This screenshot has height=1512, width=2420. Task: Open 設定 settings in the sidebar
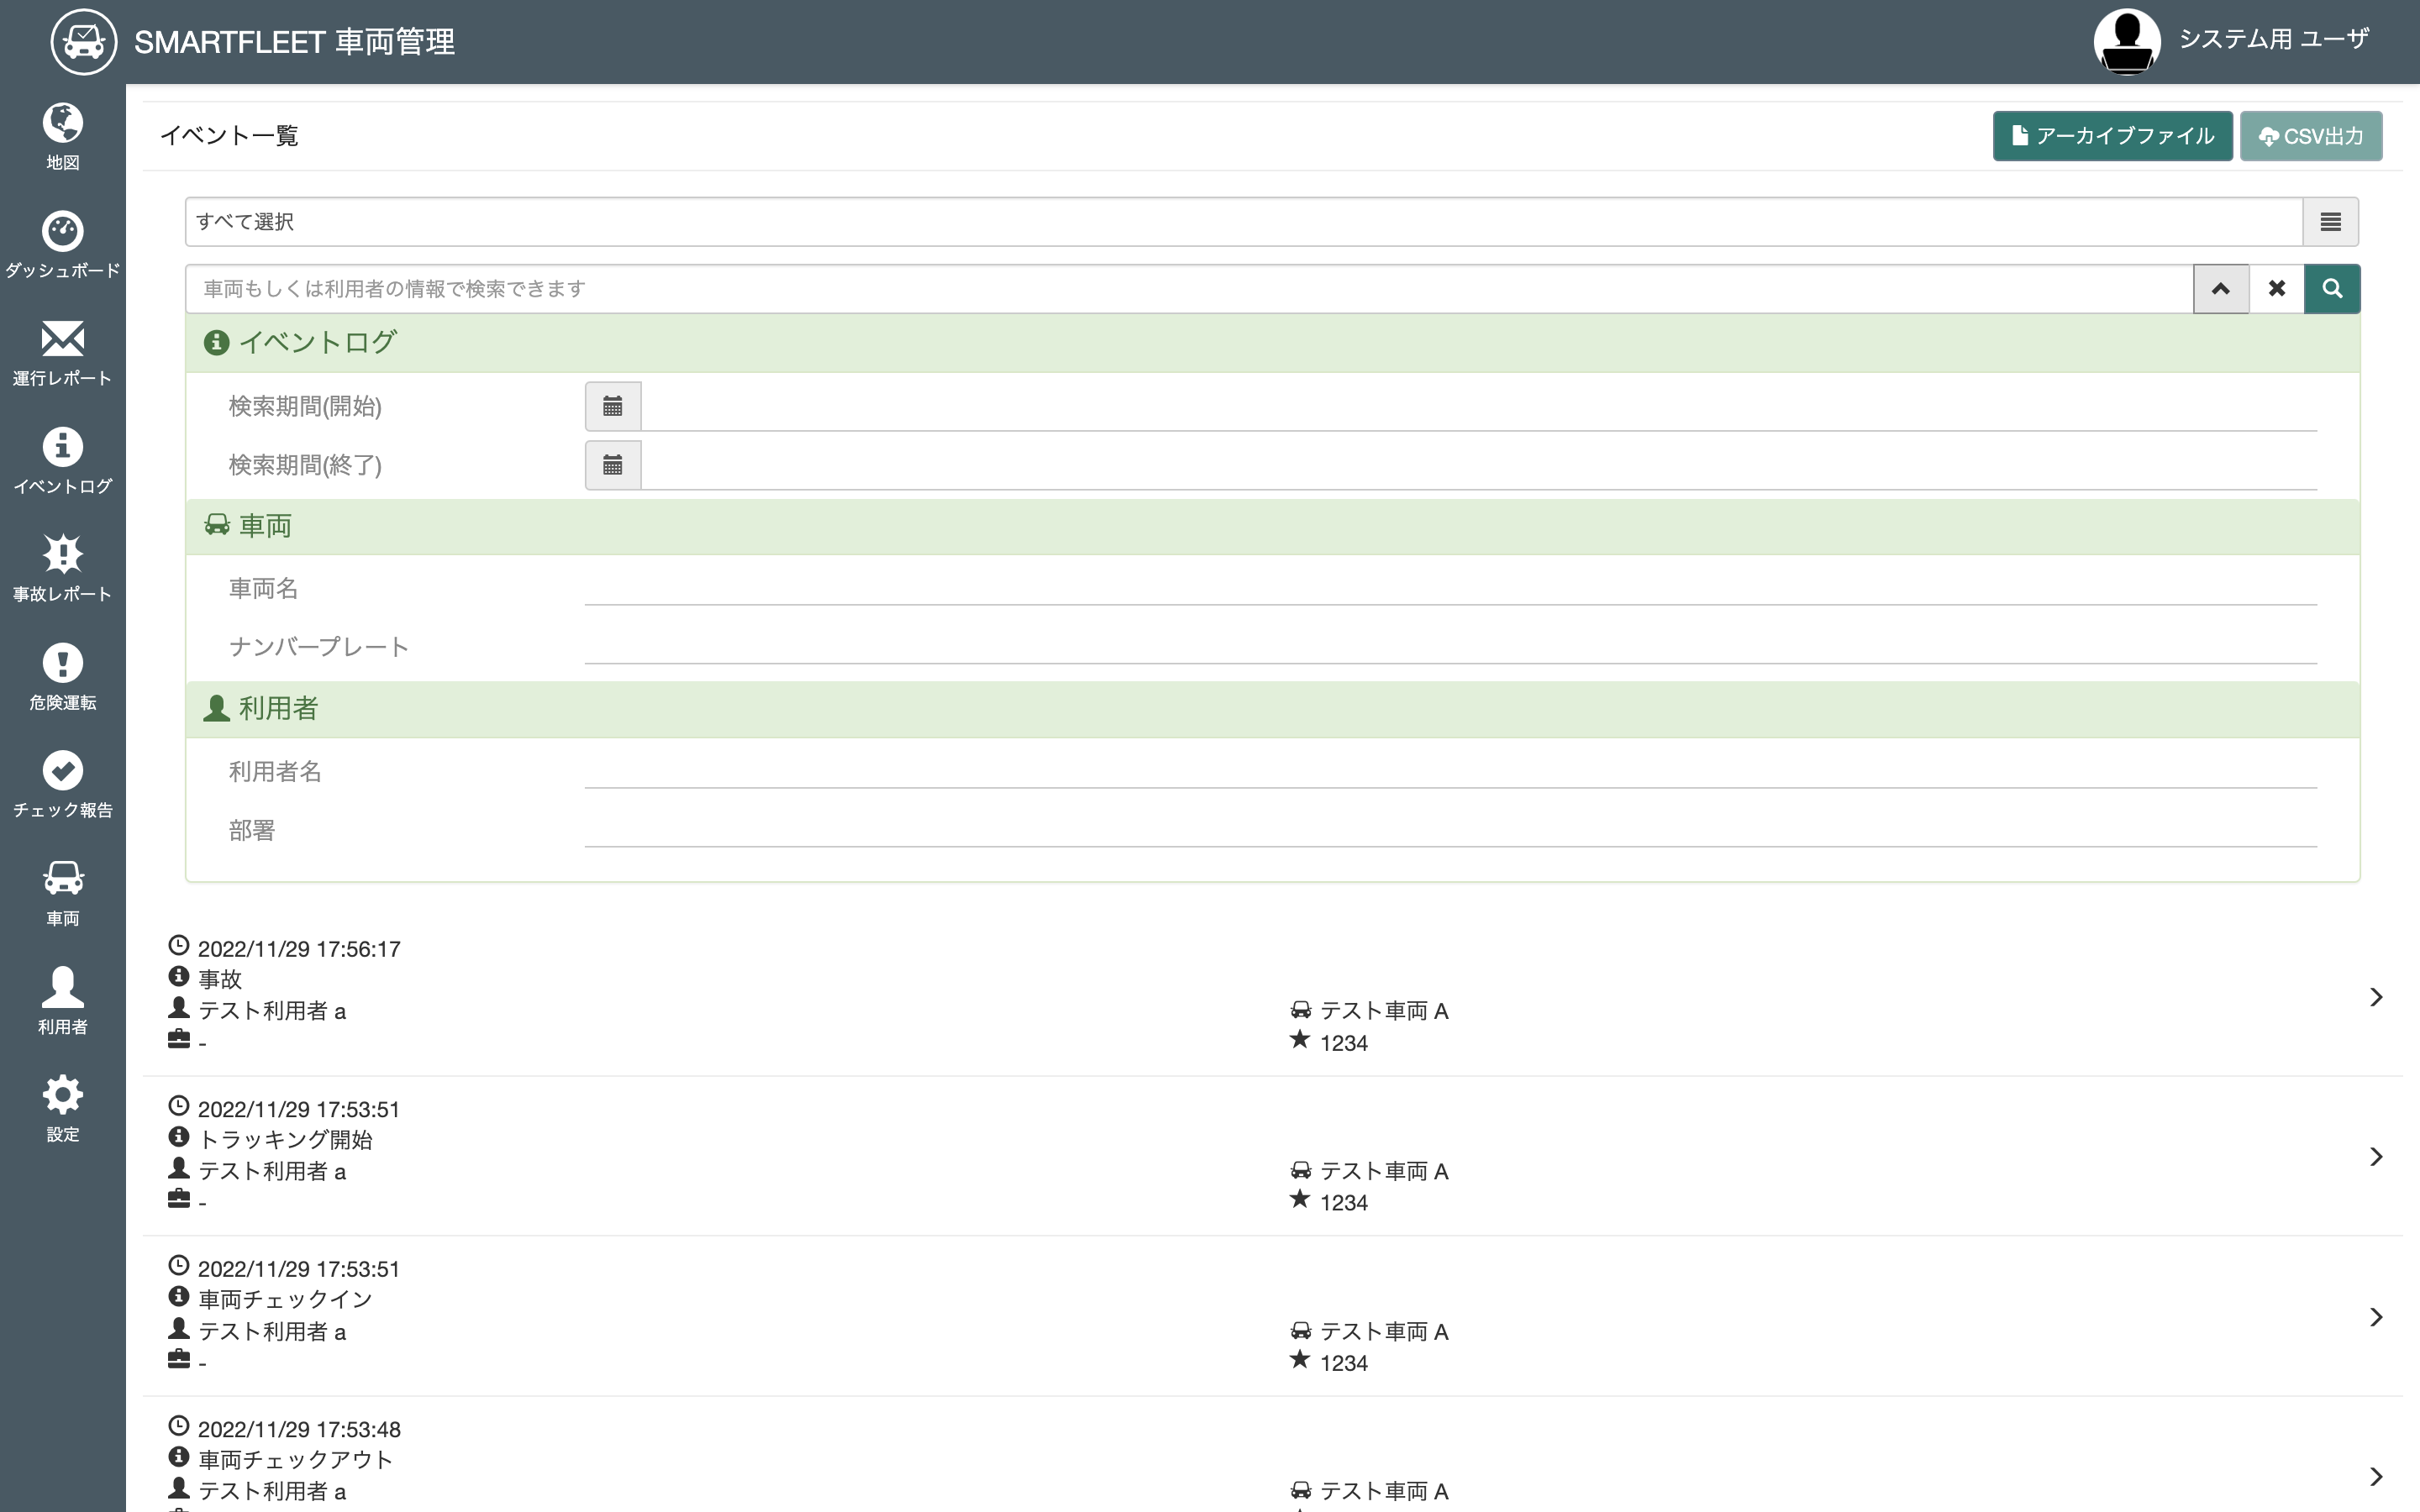tap(62, 1109)
